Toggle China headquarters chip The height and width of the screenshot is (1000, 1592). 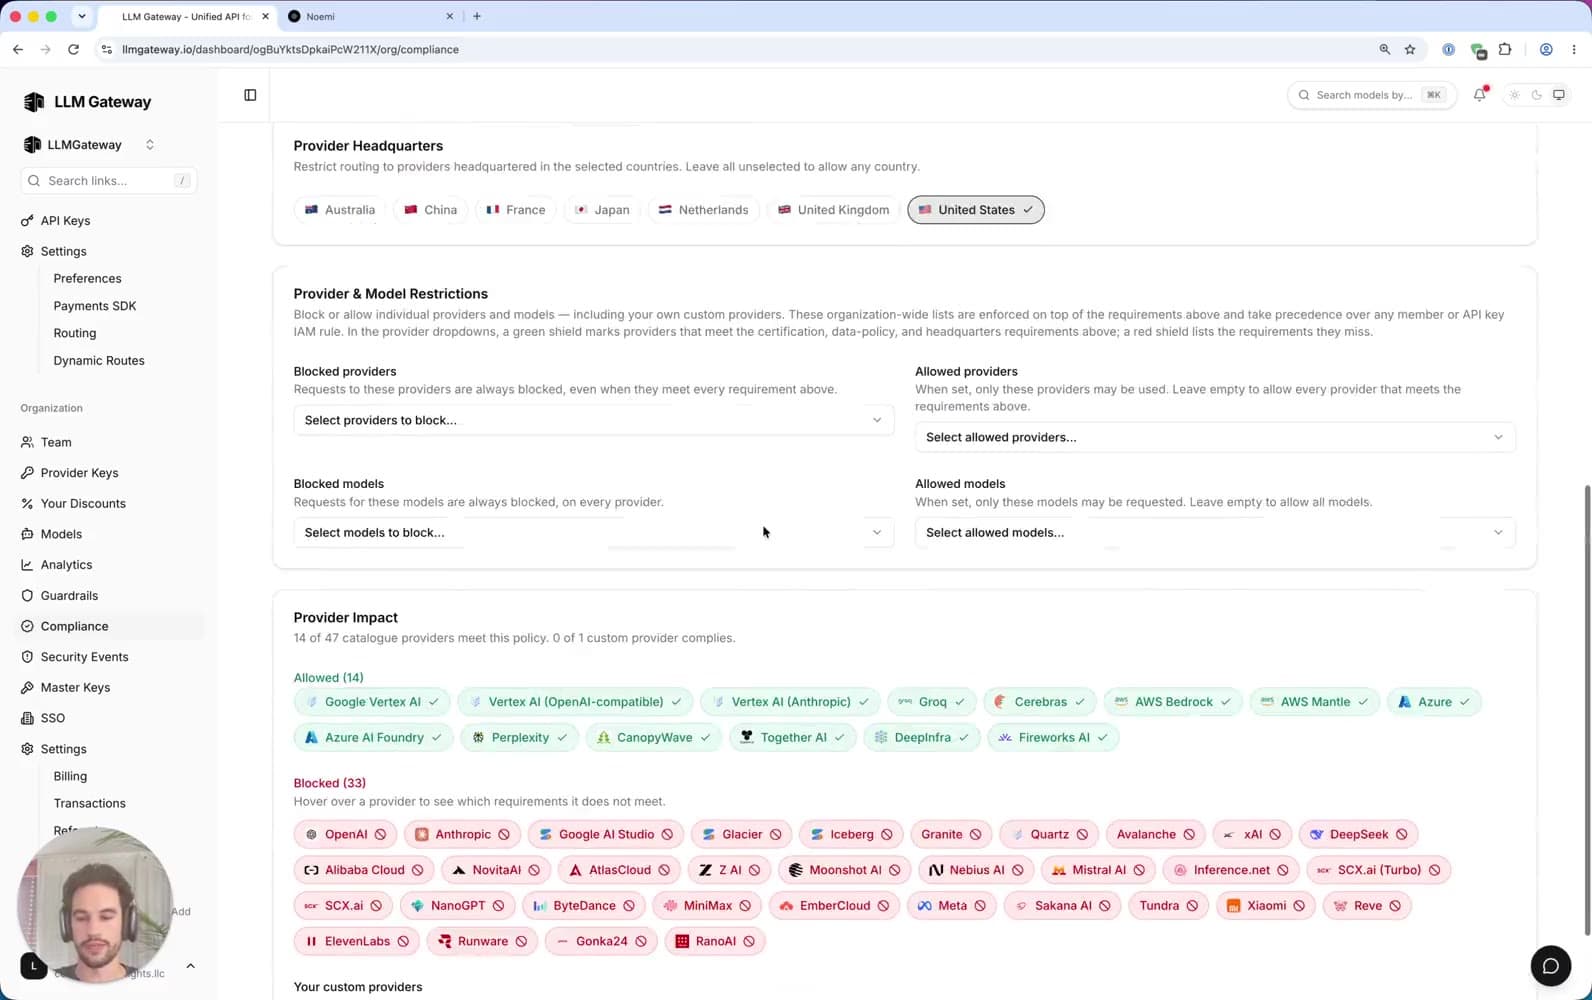tap(431, 210)
